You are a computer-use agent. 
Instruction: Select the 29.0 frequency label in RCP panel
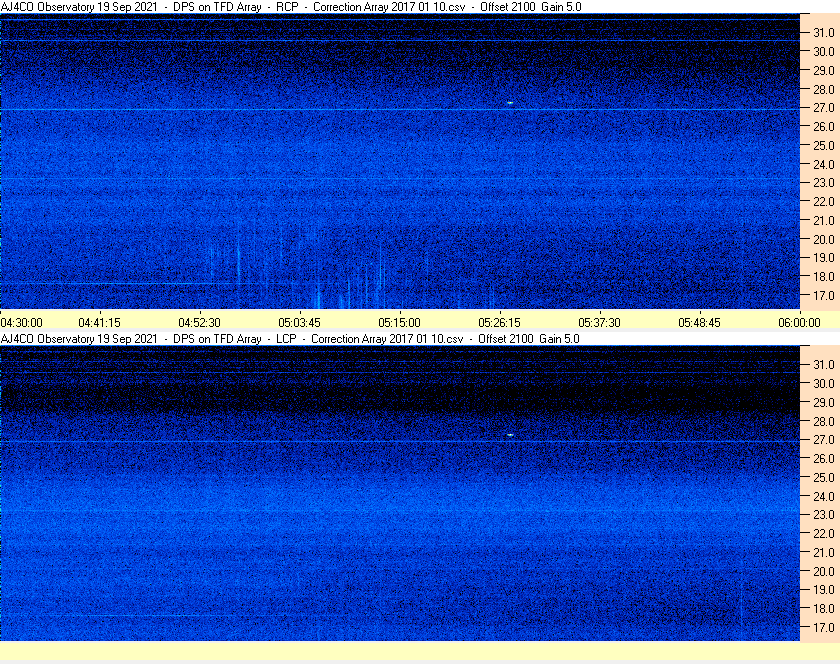(824, 70)
